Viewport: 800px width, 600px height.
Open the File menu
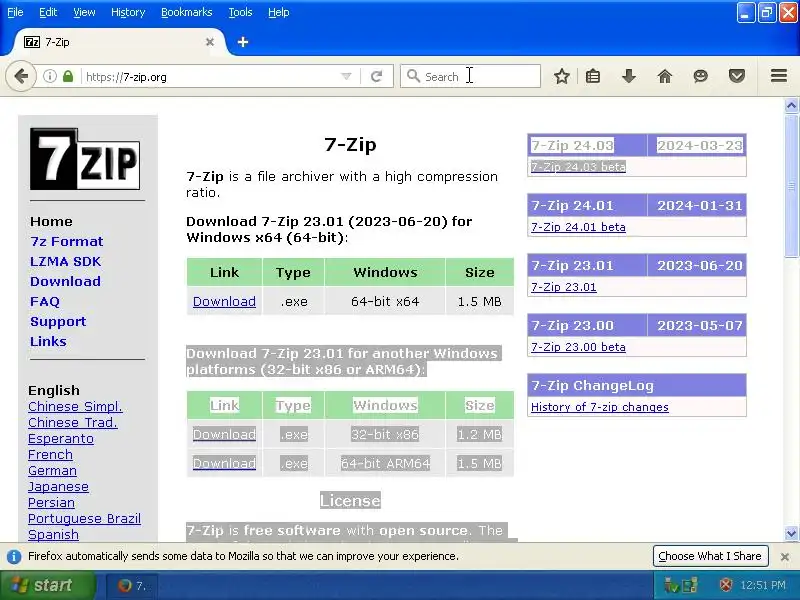(x=15, y=12)
